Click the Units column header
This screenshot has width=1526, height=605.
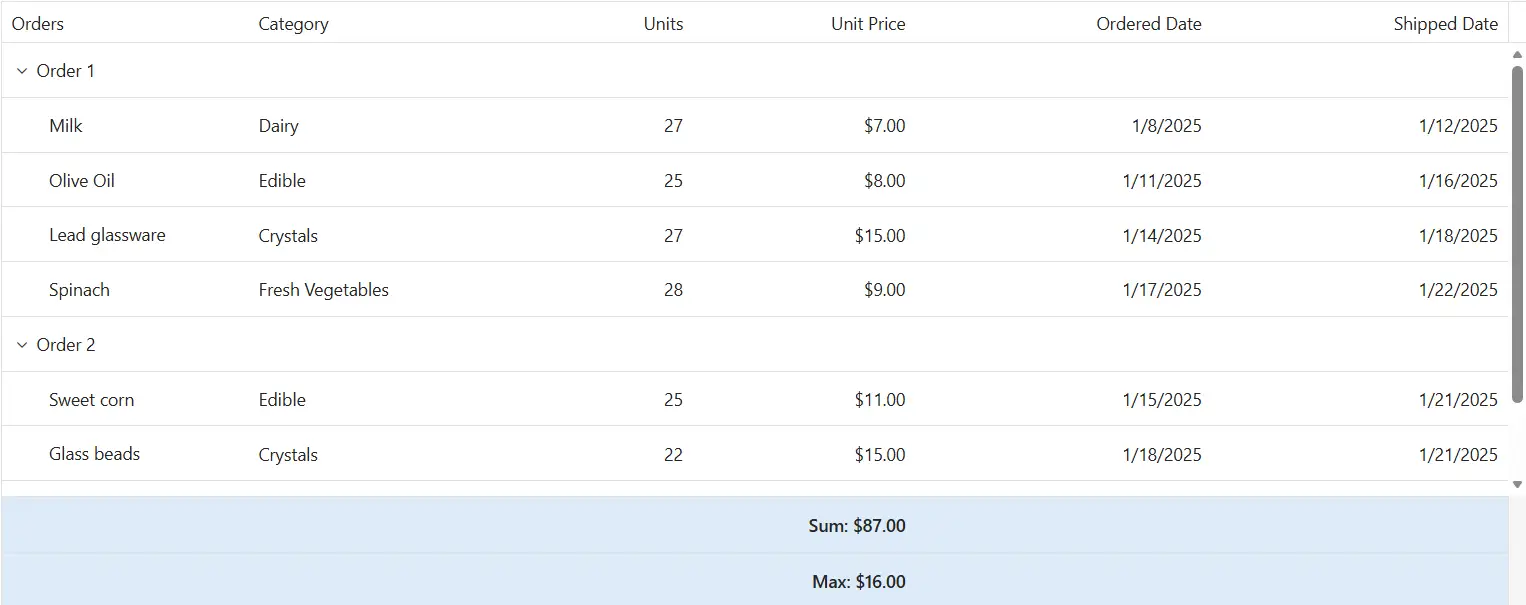pos(663,24)
